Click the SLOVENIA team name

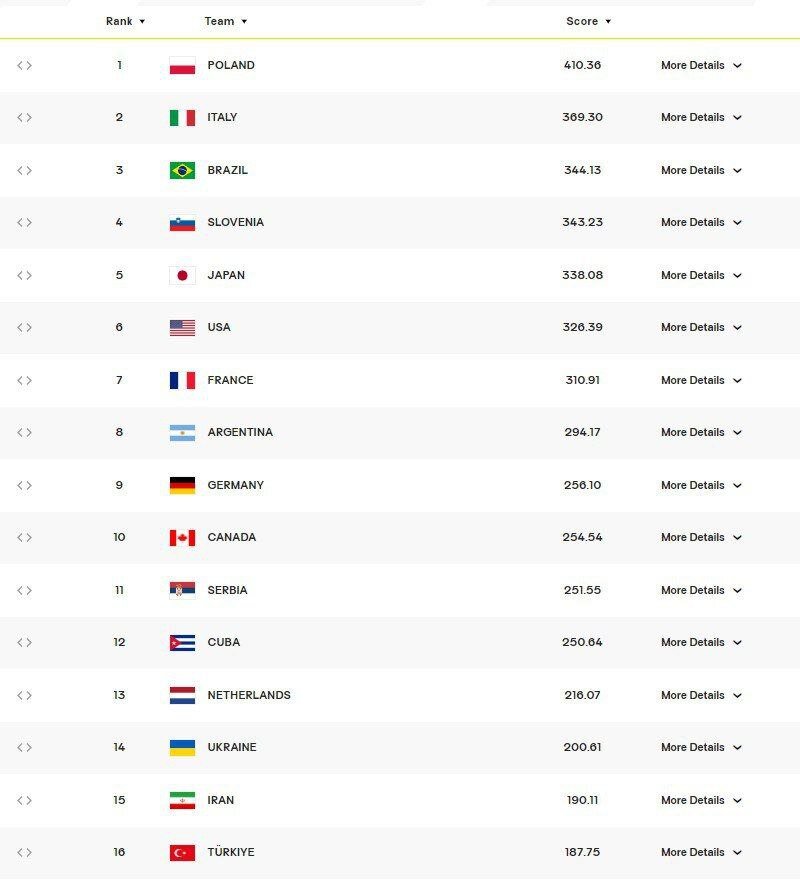click(x=236, y=223)
